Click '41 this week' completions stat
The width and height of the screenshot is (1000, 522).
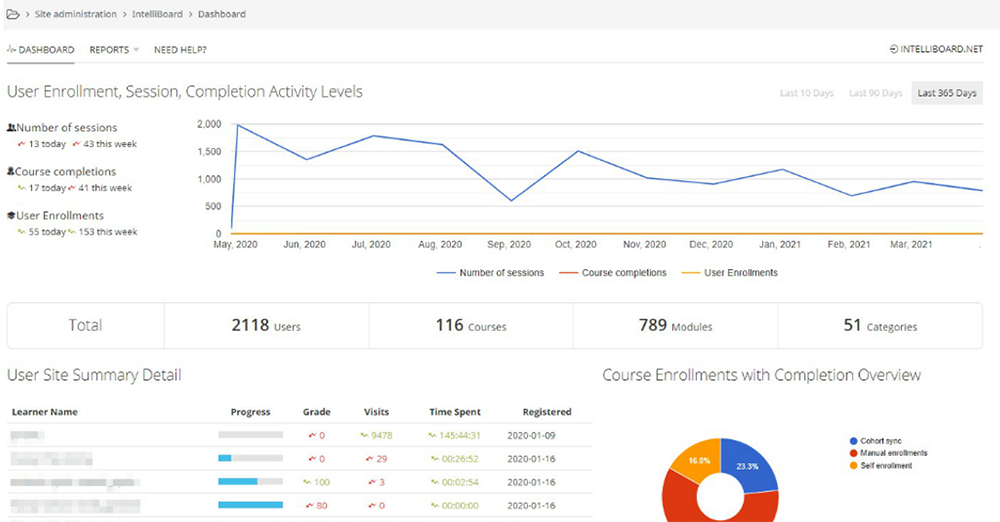click(100, 188)
